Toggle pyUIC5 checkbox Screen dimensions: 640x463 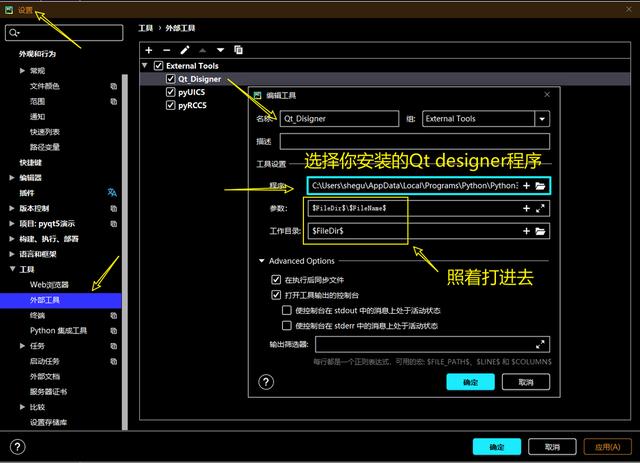pos(171,92)
